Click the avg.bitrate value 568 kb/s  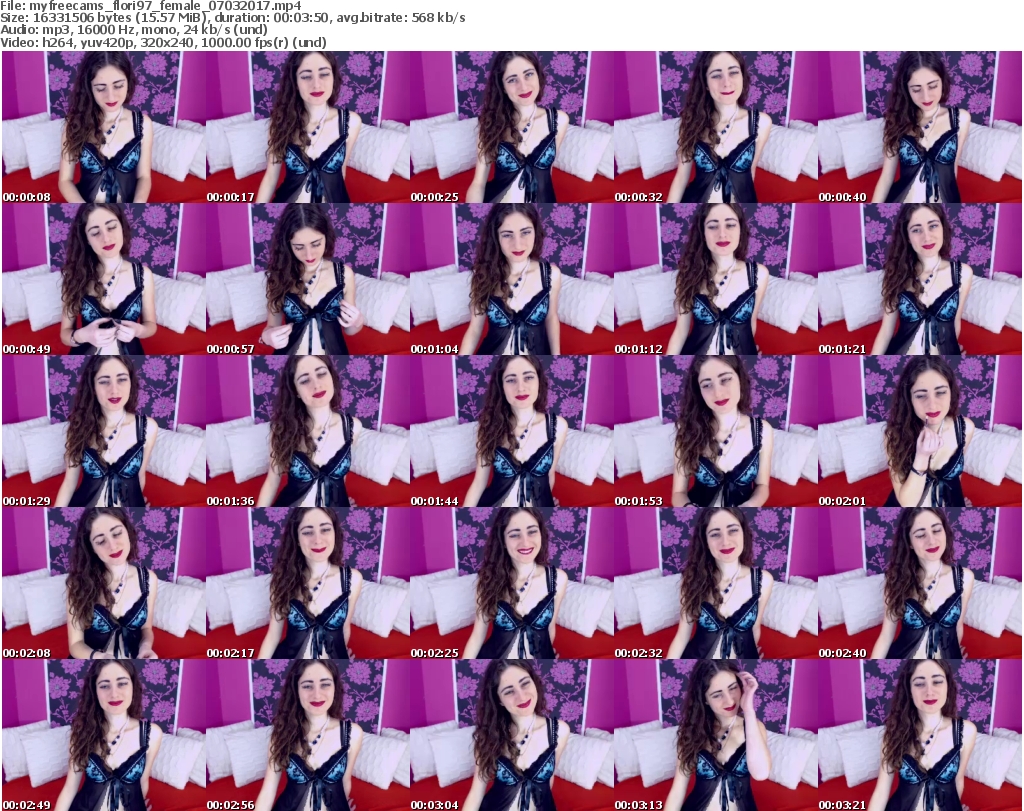point(438,18)
